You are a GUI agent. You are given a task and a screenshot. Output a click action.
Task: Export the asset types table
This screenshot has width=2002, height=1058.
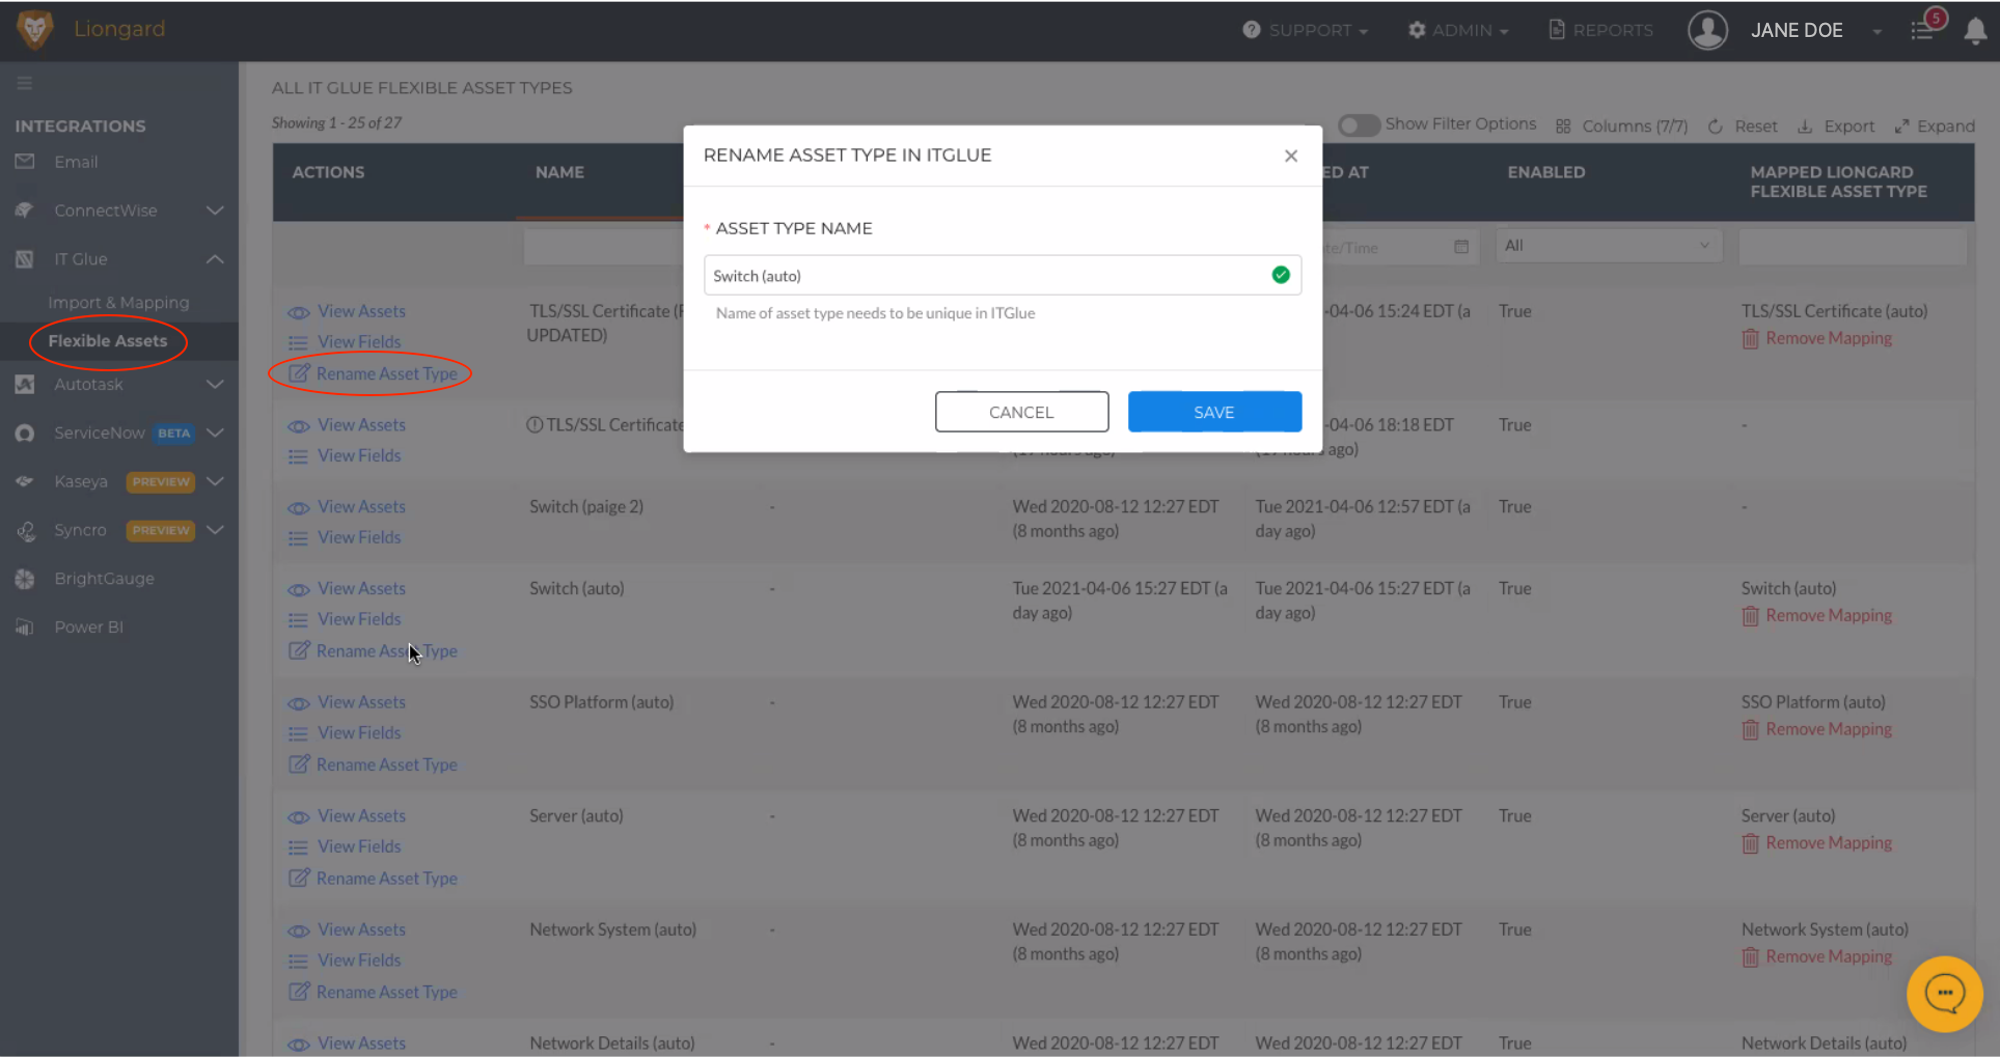[x=1836, y=126]
